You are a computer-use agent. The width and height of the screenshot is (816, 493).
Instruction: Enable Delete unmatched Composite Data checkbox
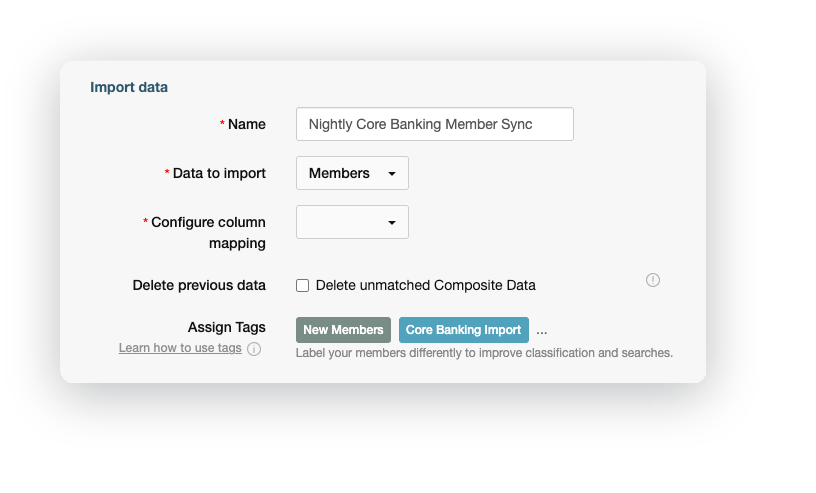(302, 285)
